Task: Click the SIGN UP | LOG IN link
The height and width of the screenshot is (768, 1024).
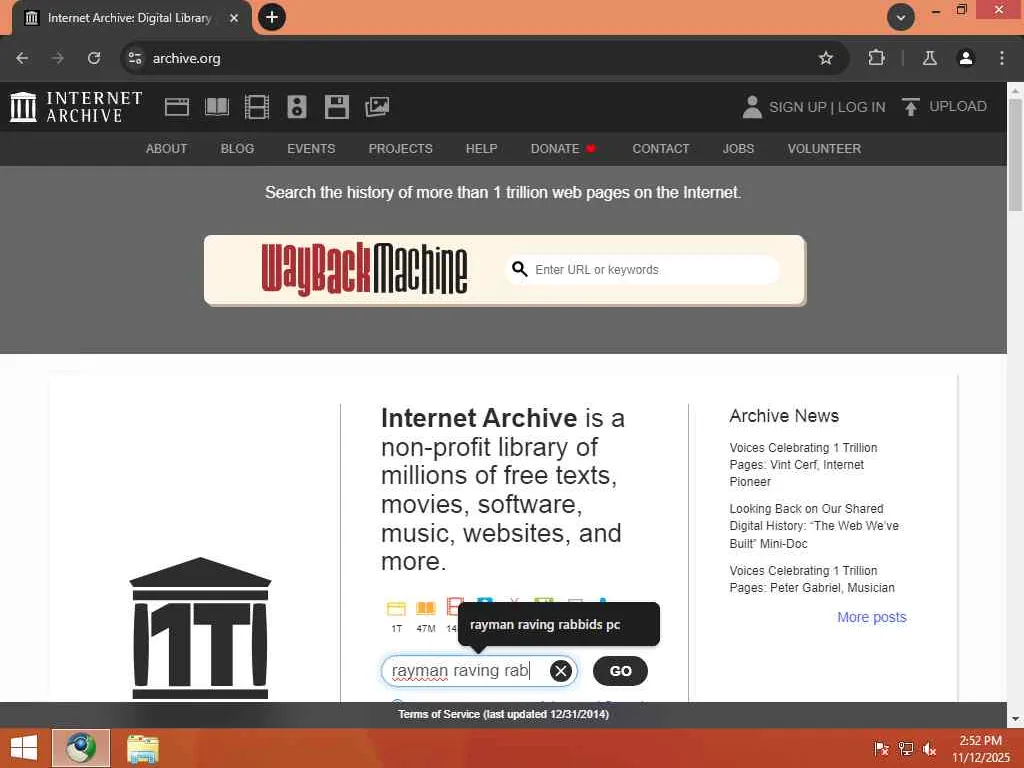Action: pos(827,107)
